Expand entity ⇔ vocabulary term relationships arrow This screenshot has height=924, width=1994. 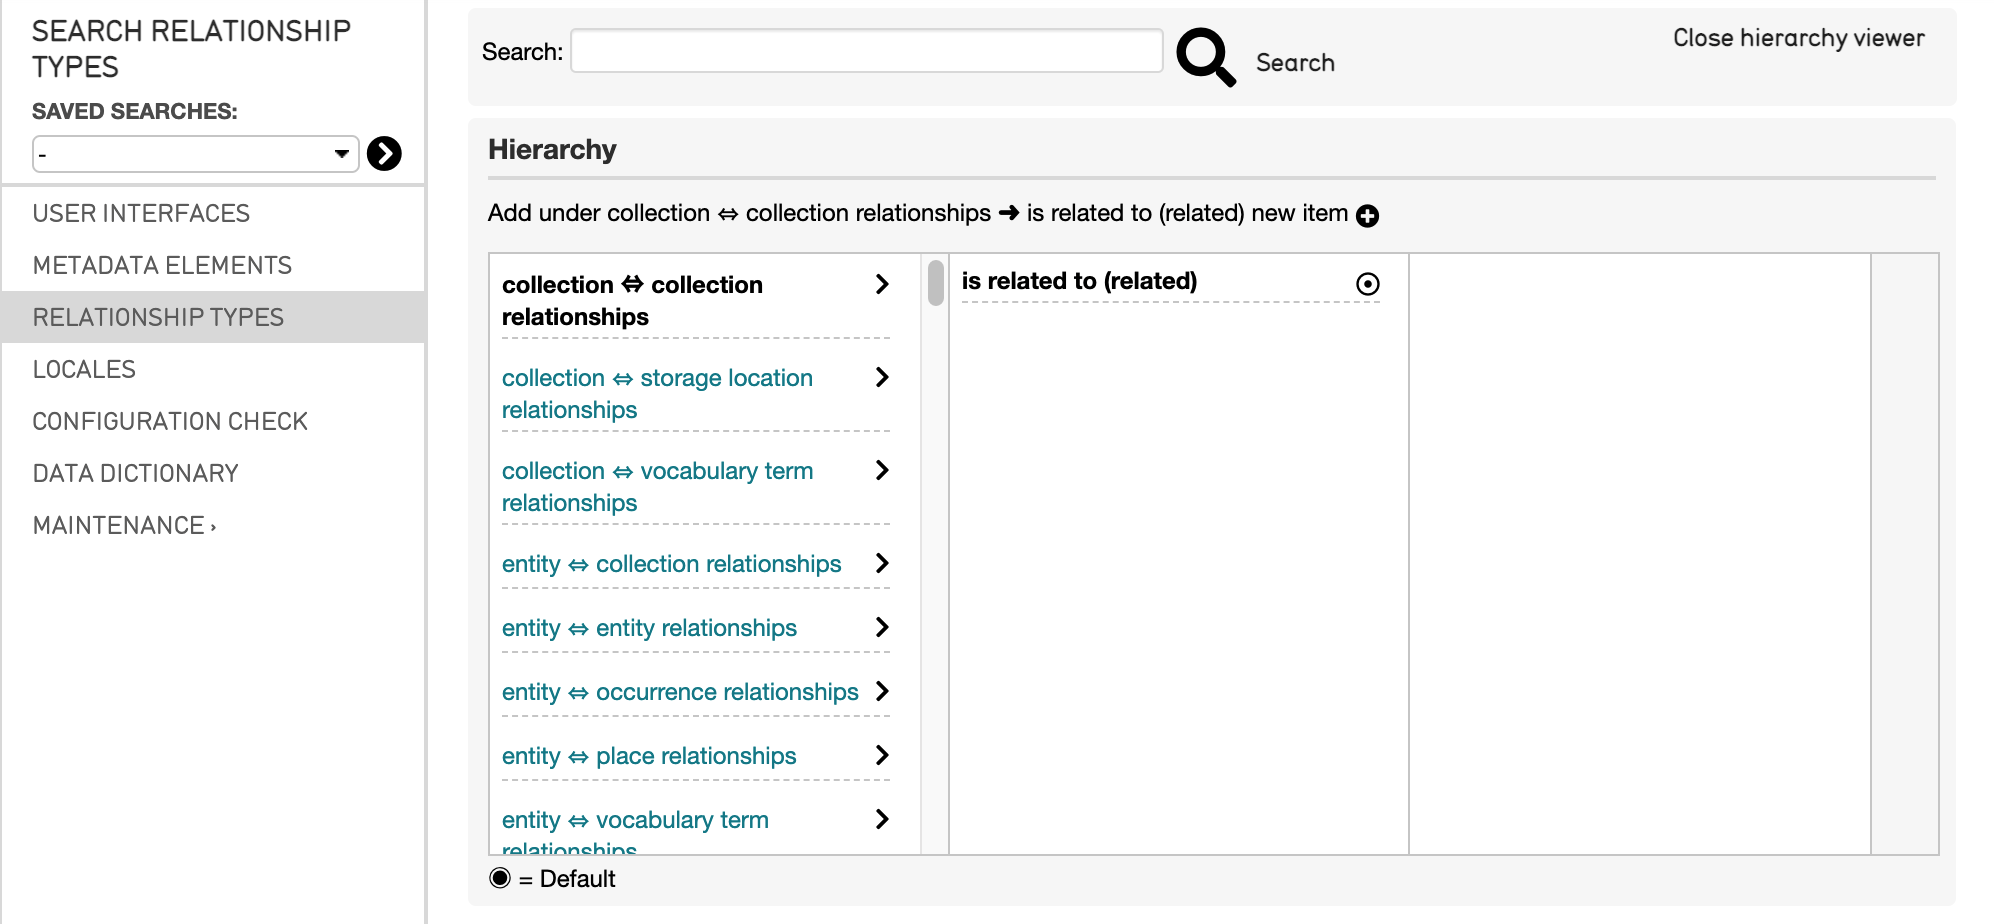tap(881, 820)
